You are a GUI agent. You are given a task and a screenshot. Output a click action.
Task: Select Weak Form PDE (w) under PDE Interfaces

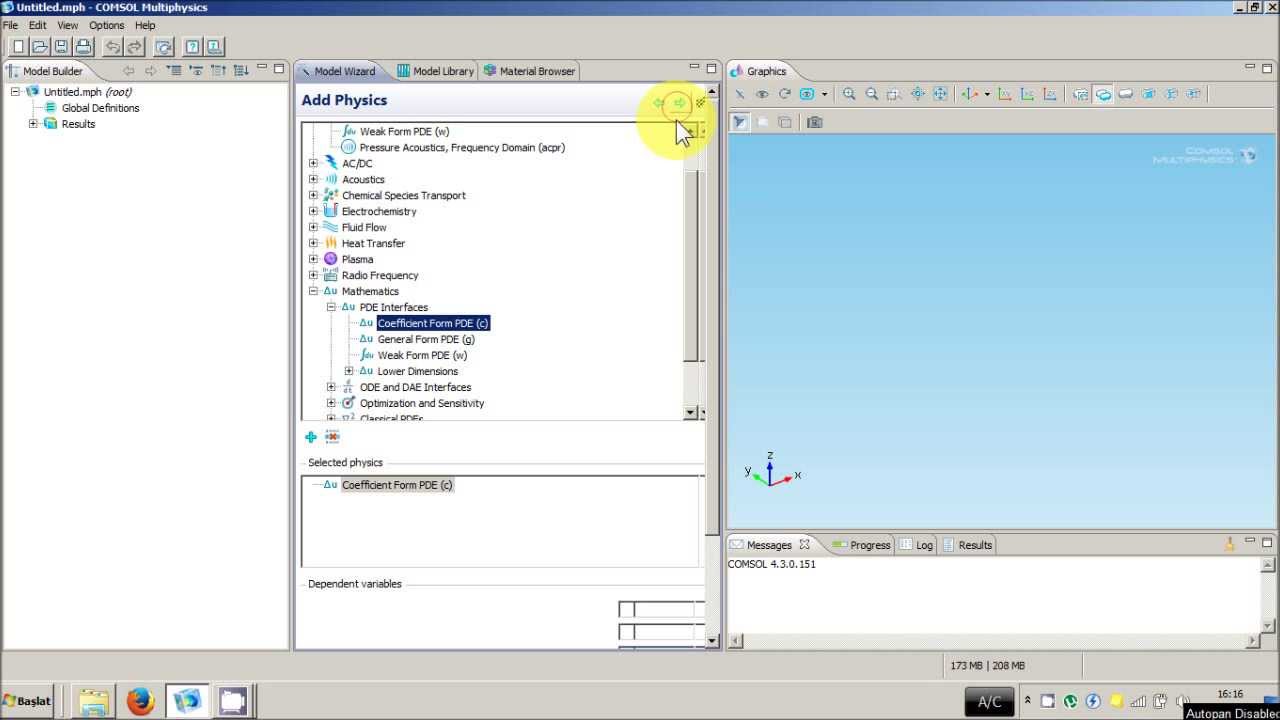point(422,355)
